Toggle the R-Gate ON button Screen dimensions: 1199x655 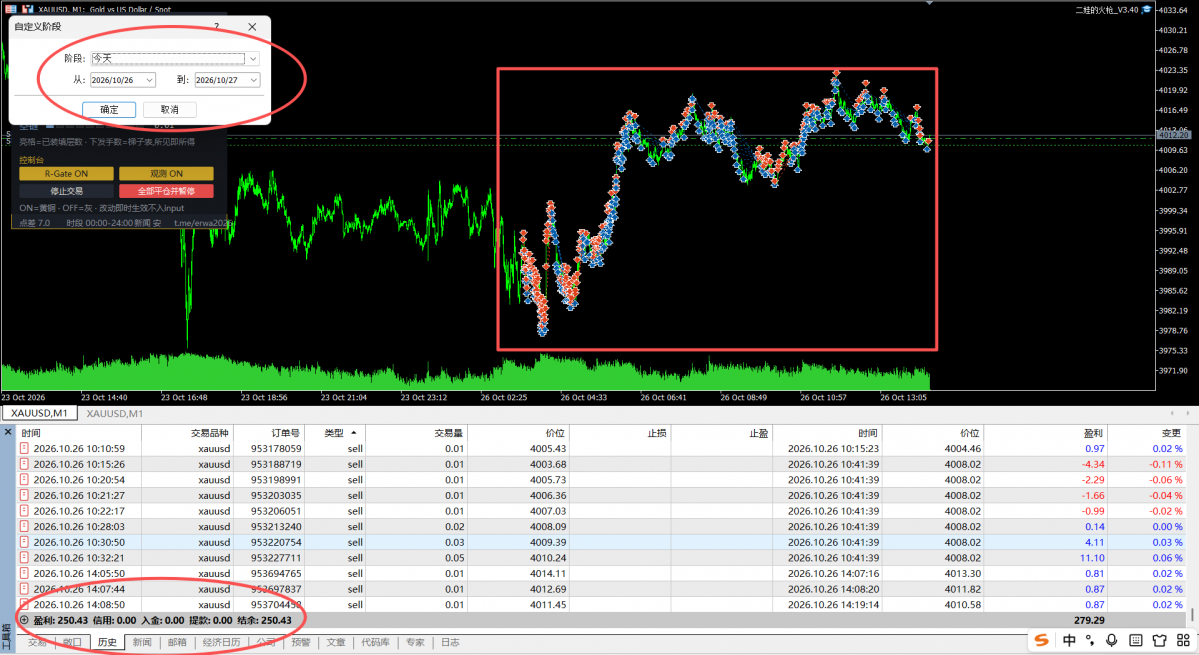(x=67, y=173)
